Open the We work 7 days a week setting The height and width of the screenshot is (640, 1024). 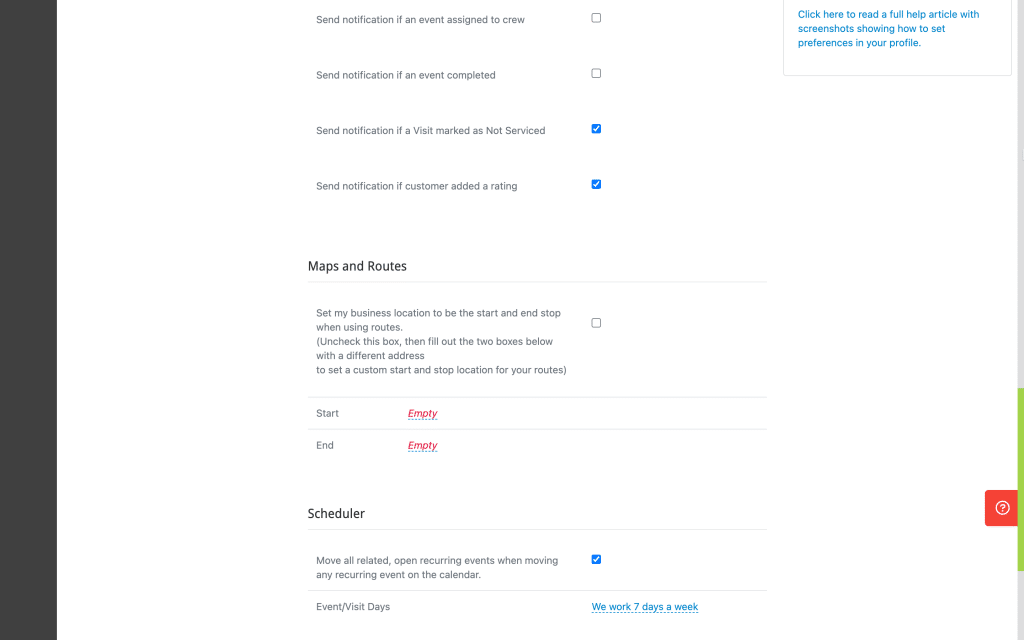pos(645,606)
